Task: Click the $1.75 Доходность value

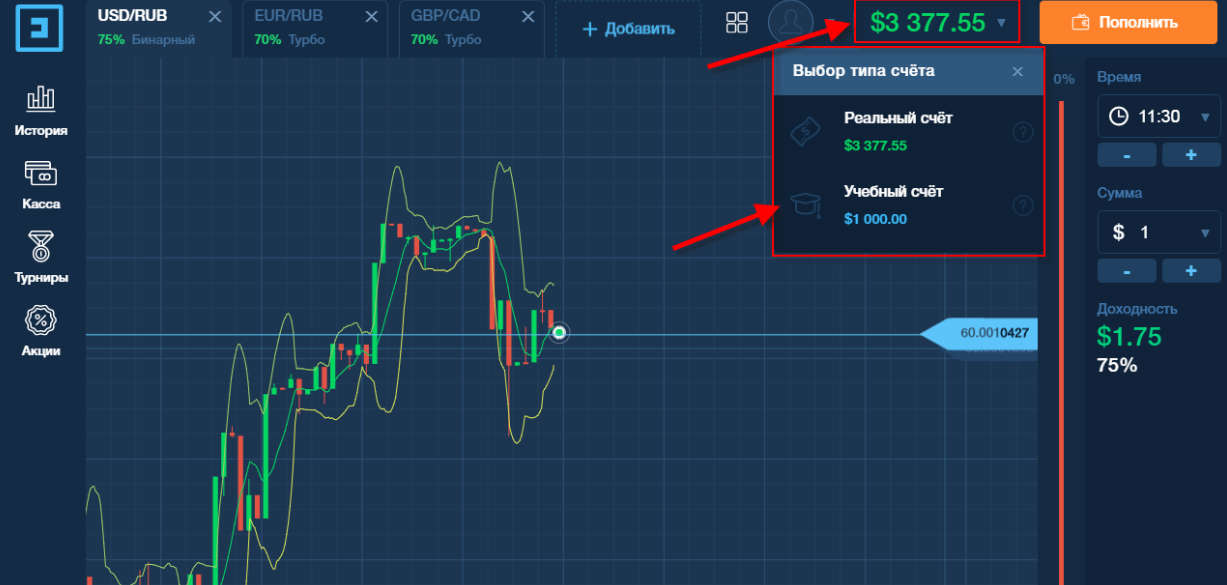Action: [x=1129, y=336]
